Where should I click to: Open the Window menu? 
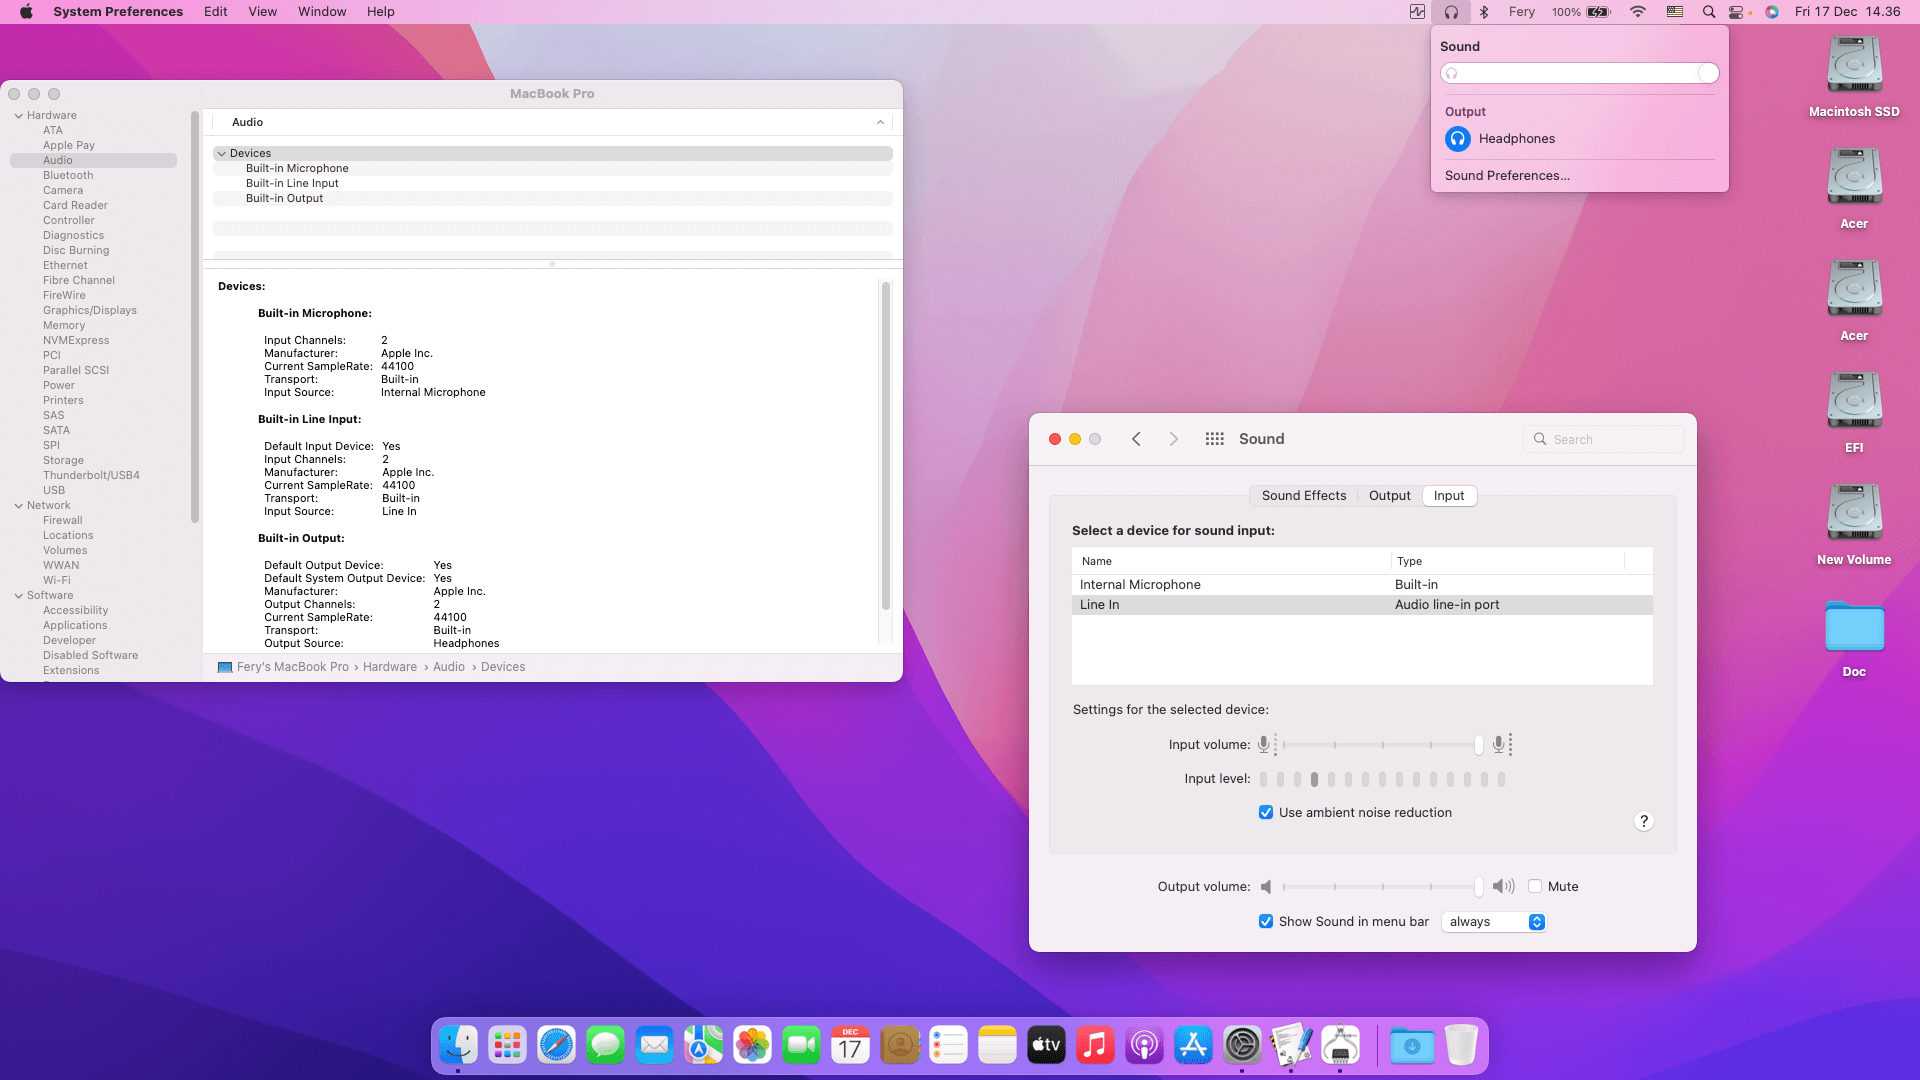click(x=321, y=12)
